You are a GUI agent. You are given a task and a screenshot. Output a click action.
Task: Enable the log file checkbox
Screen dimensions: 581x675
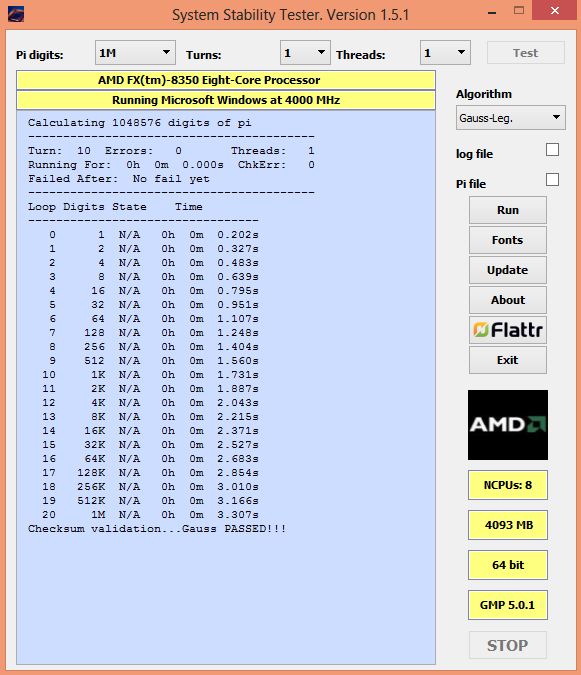552,150
